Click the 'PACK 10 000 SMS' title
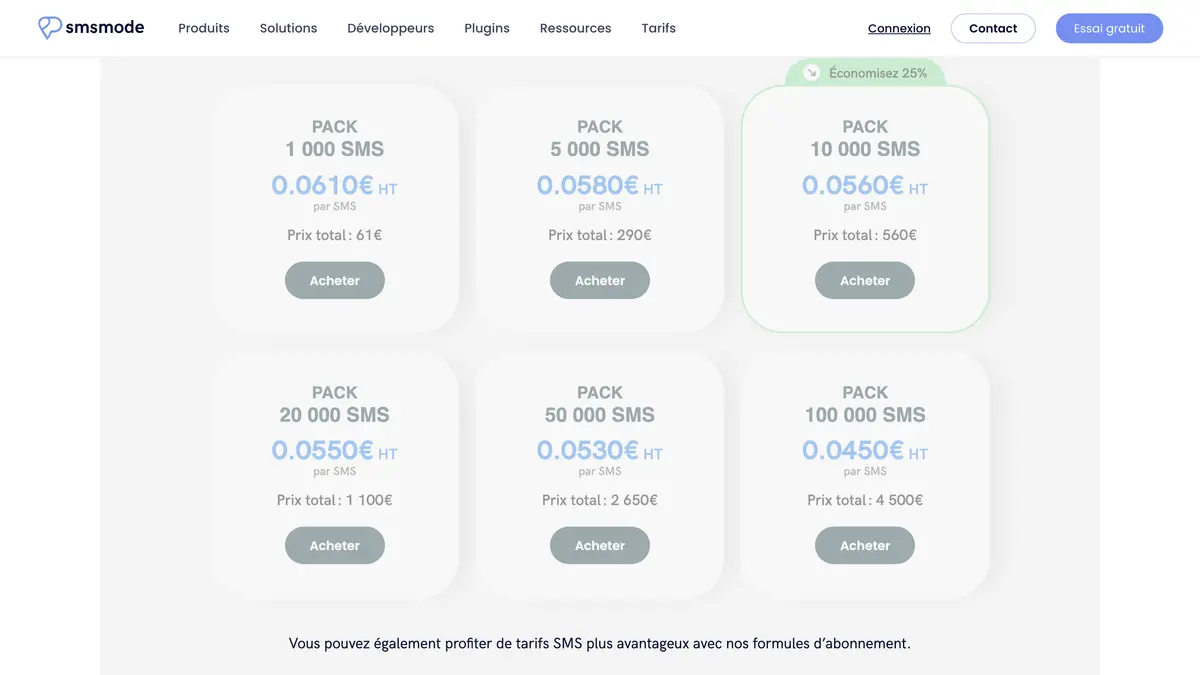The height and width of the screenshot is (675, 1200). tap(865, 138)
